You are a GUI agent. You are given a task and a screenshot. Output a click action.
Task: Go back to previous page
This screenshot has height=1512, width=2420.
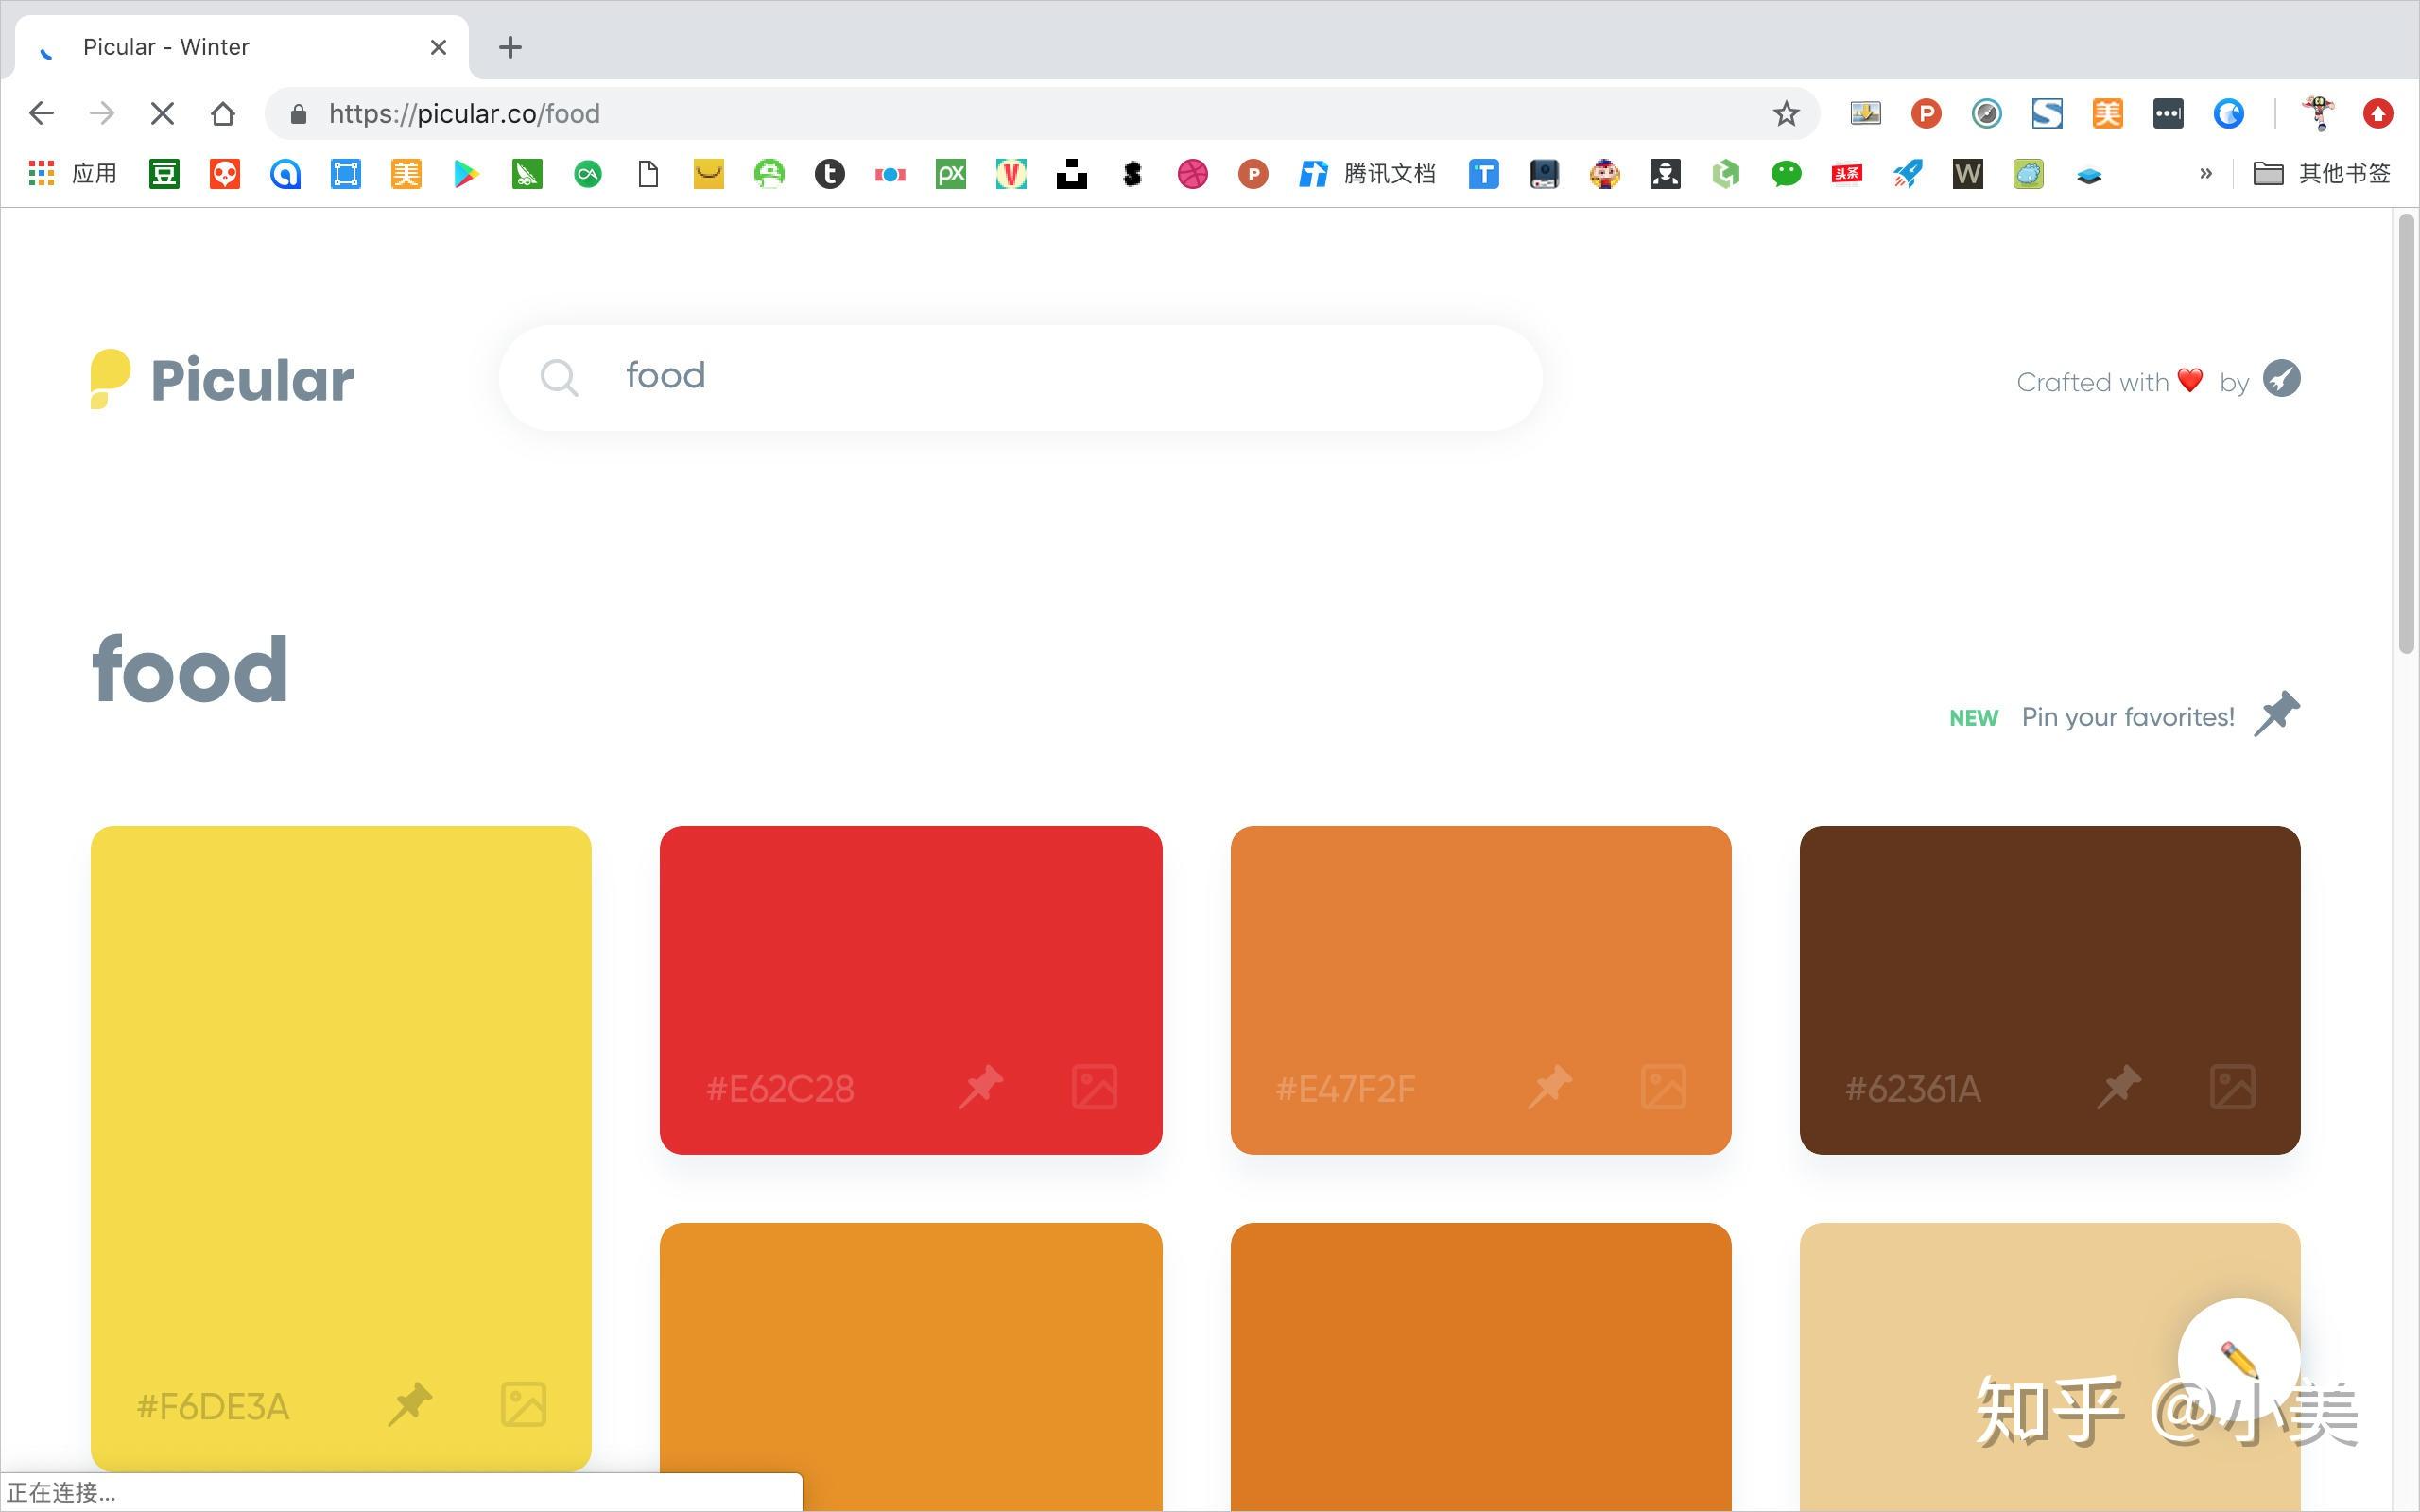coord(41,114)
